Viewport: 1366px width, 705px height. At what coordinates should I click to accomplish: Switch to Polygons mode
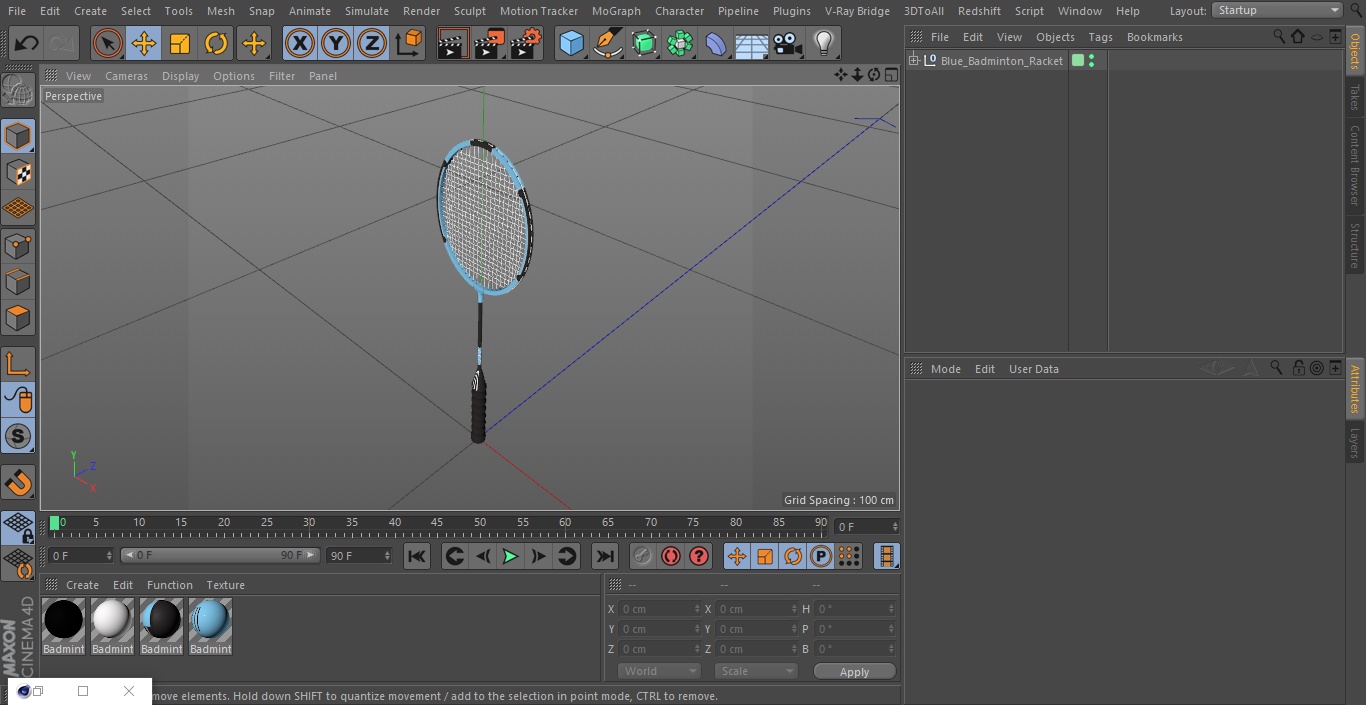point(18,318)
